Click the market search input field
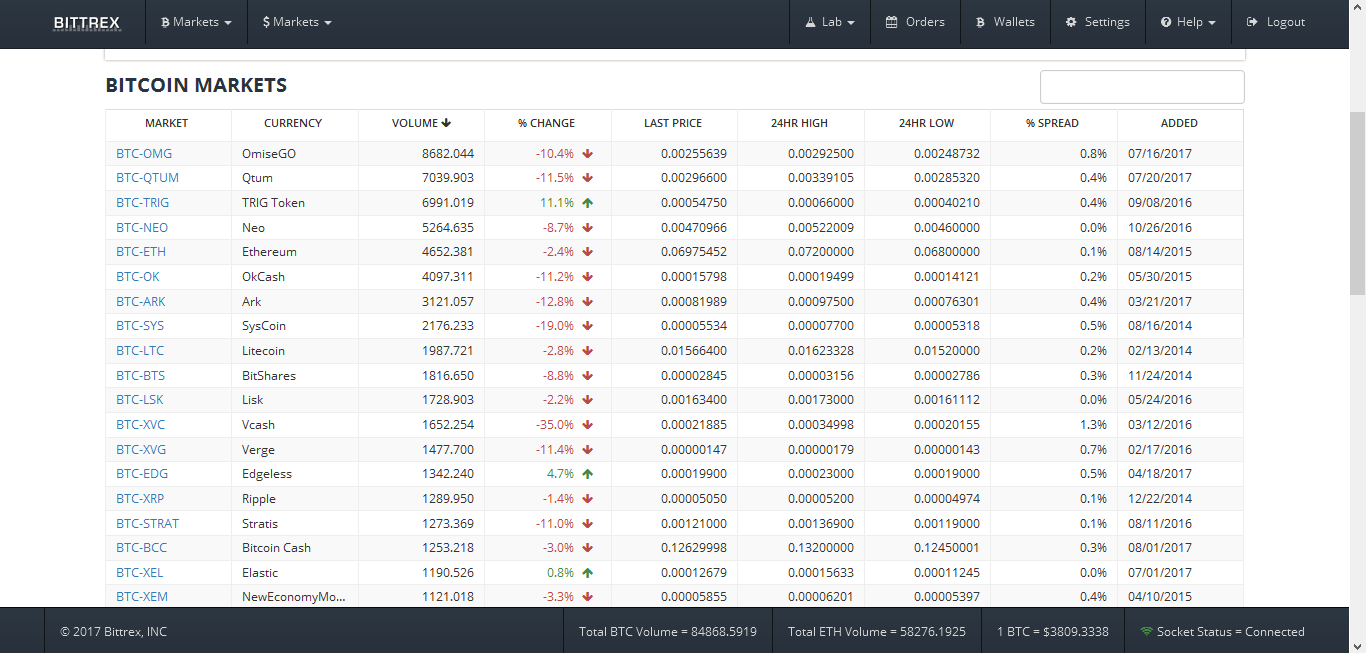The image size is (1366, 653). coord(1142,87)
